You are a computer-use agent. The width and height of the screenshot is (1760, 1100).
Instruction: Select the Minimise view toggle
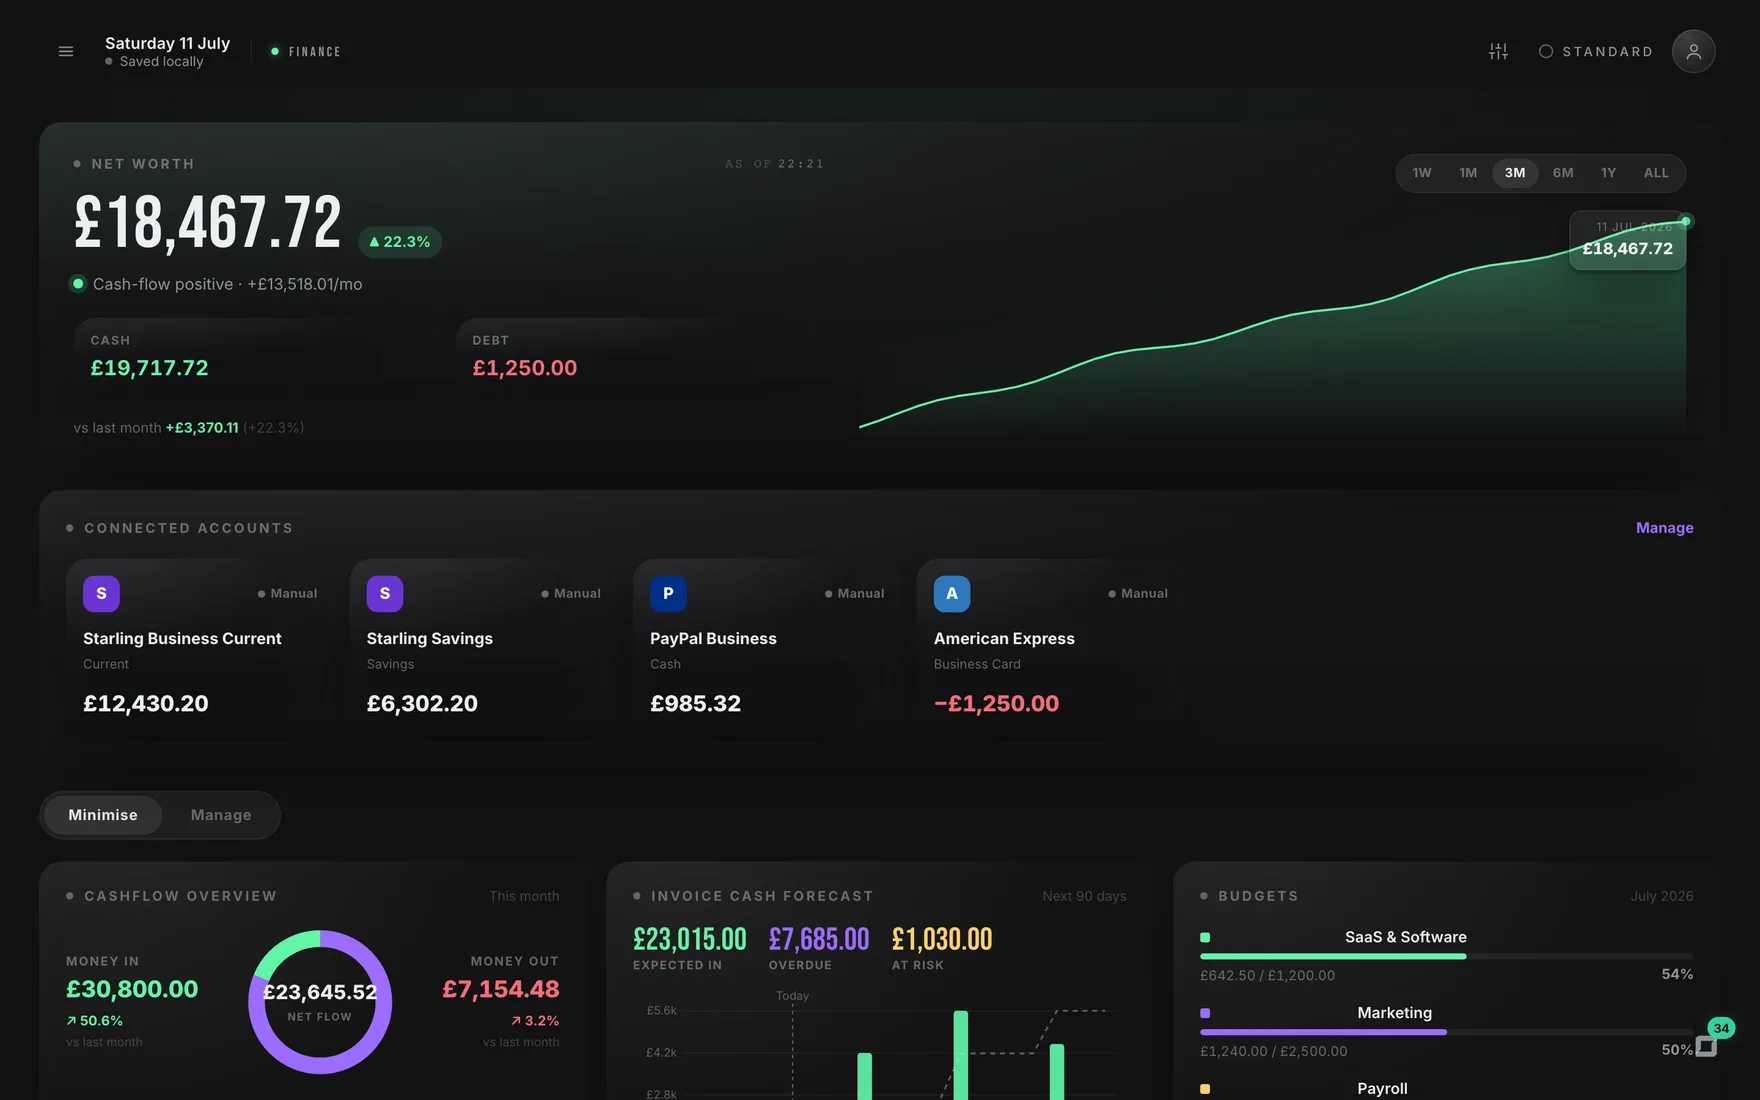(x=103, y=815)
